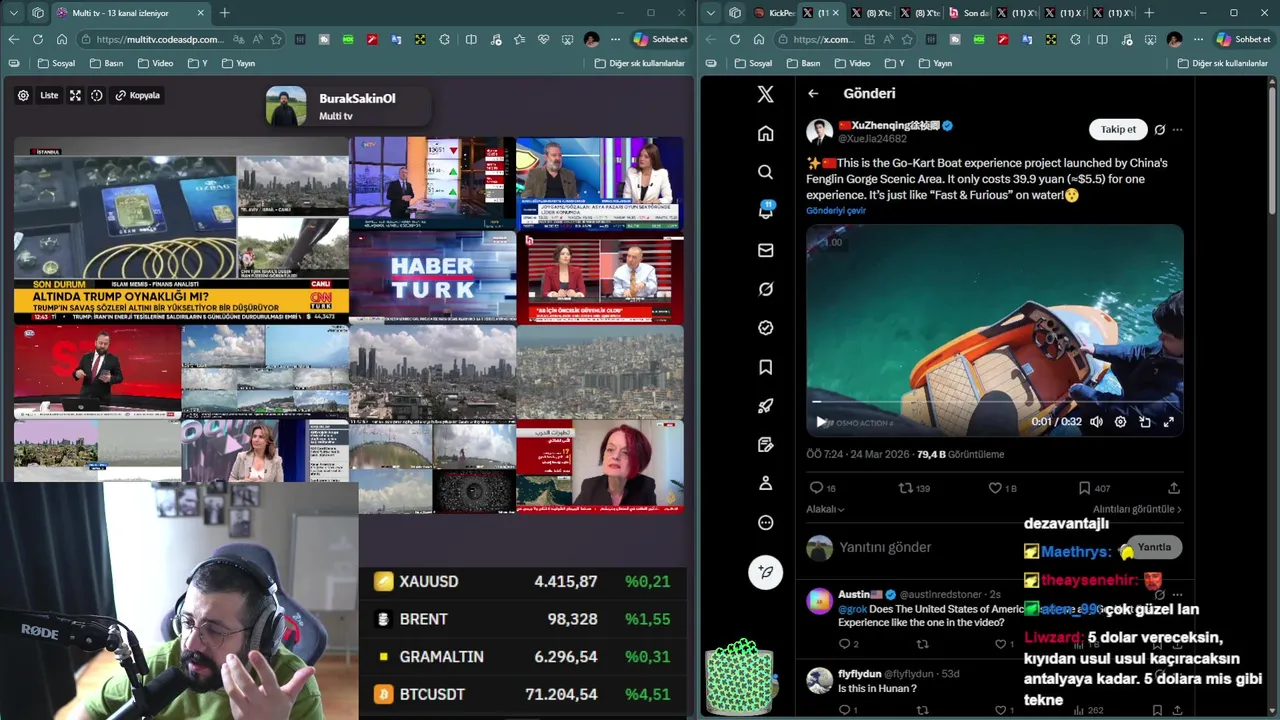The width and height of the screenshot is (1280, 720).
Task: Open Sosyal bookmark folder in Multi tv window
Action: pos(56,63)
